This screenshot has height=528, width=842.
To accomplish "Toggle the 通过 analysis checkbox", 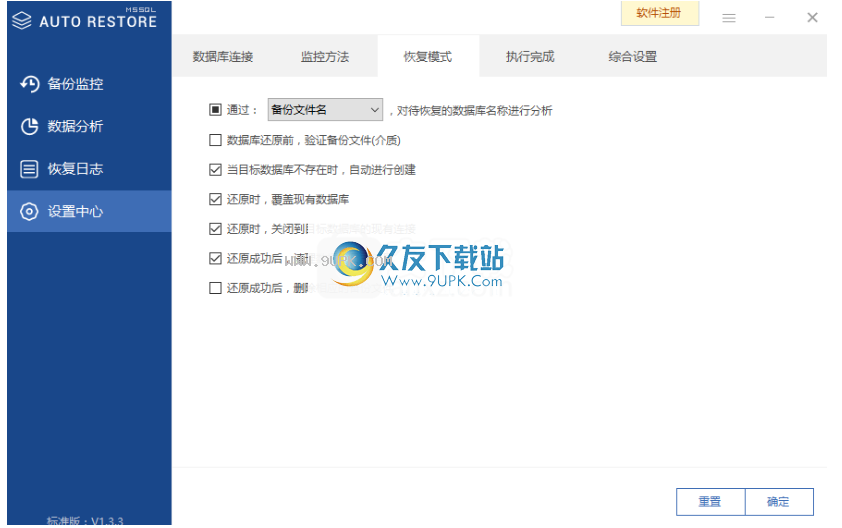I will (x=215, y=110).
